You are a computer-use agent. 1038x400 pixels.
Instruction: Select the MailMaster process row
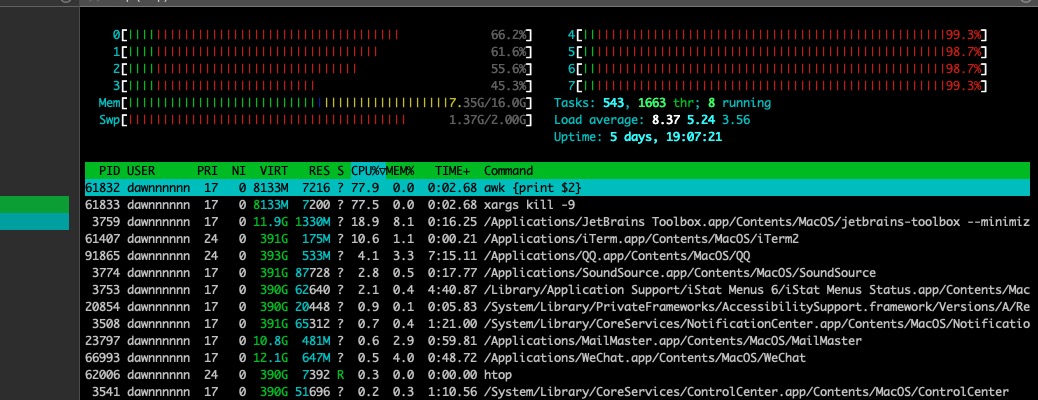557,341
